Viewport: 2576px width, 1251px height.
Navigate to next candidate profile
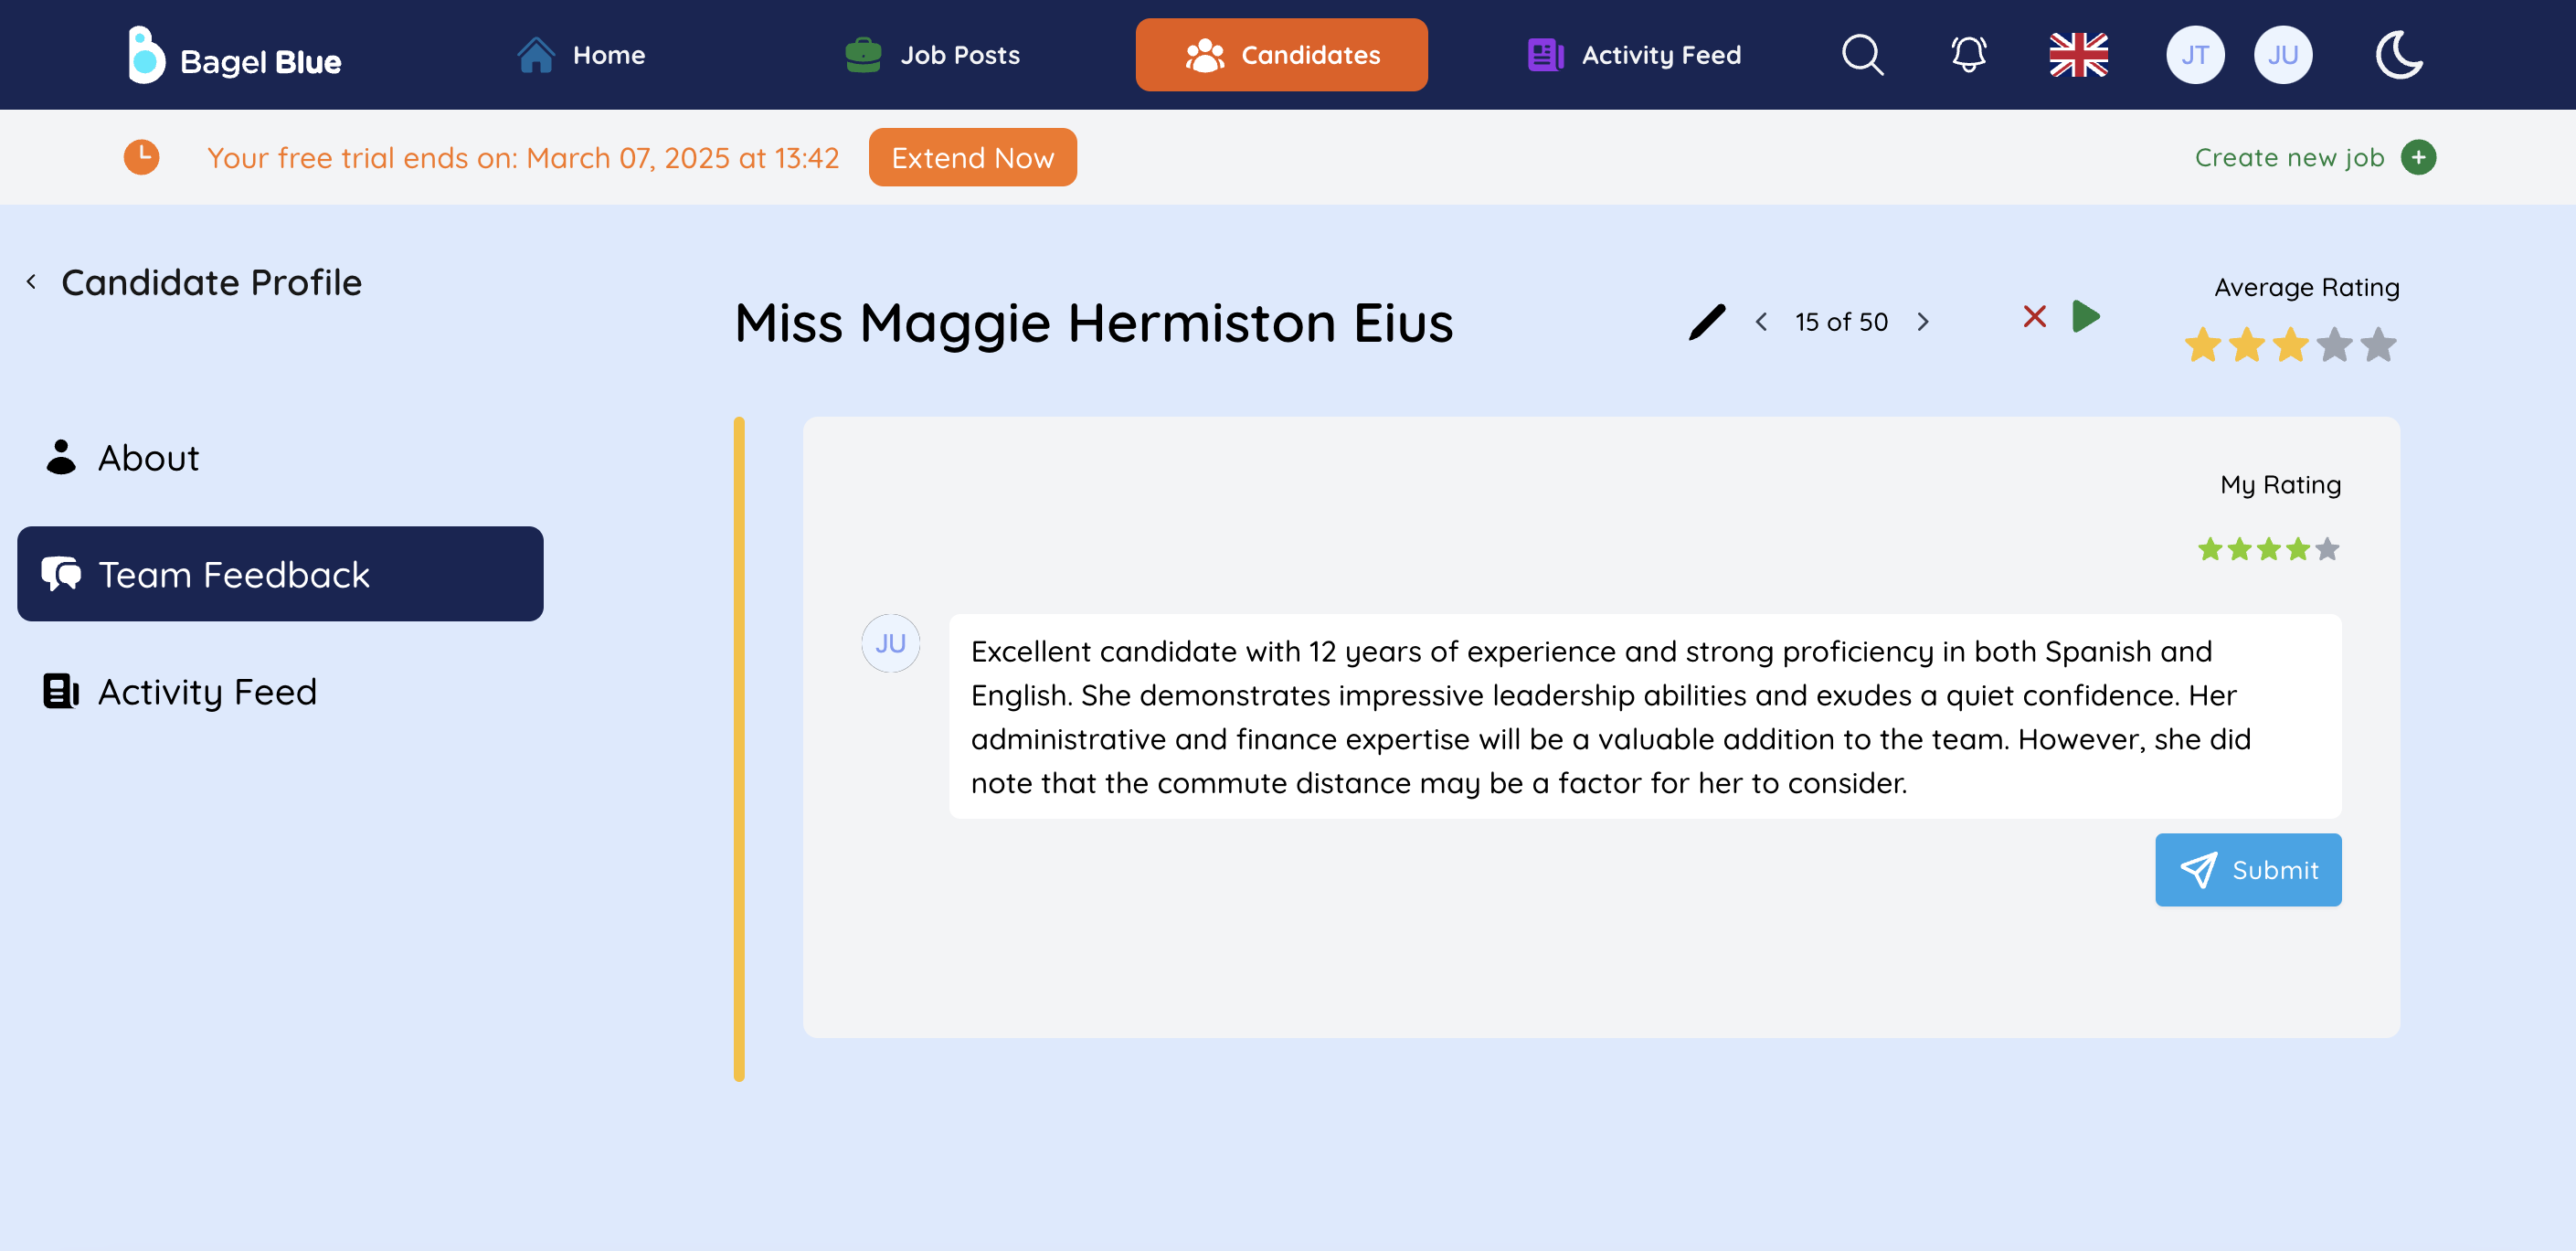tap(1922, 321)
